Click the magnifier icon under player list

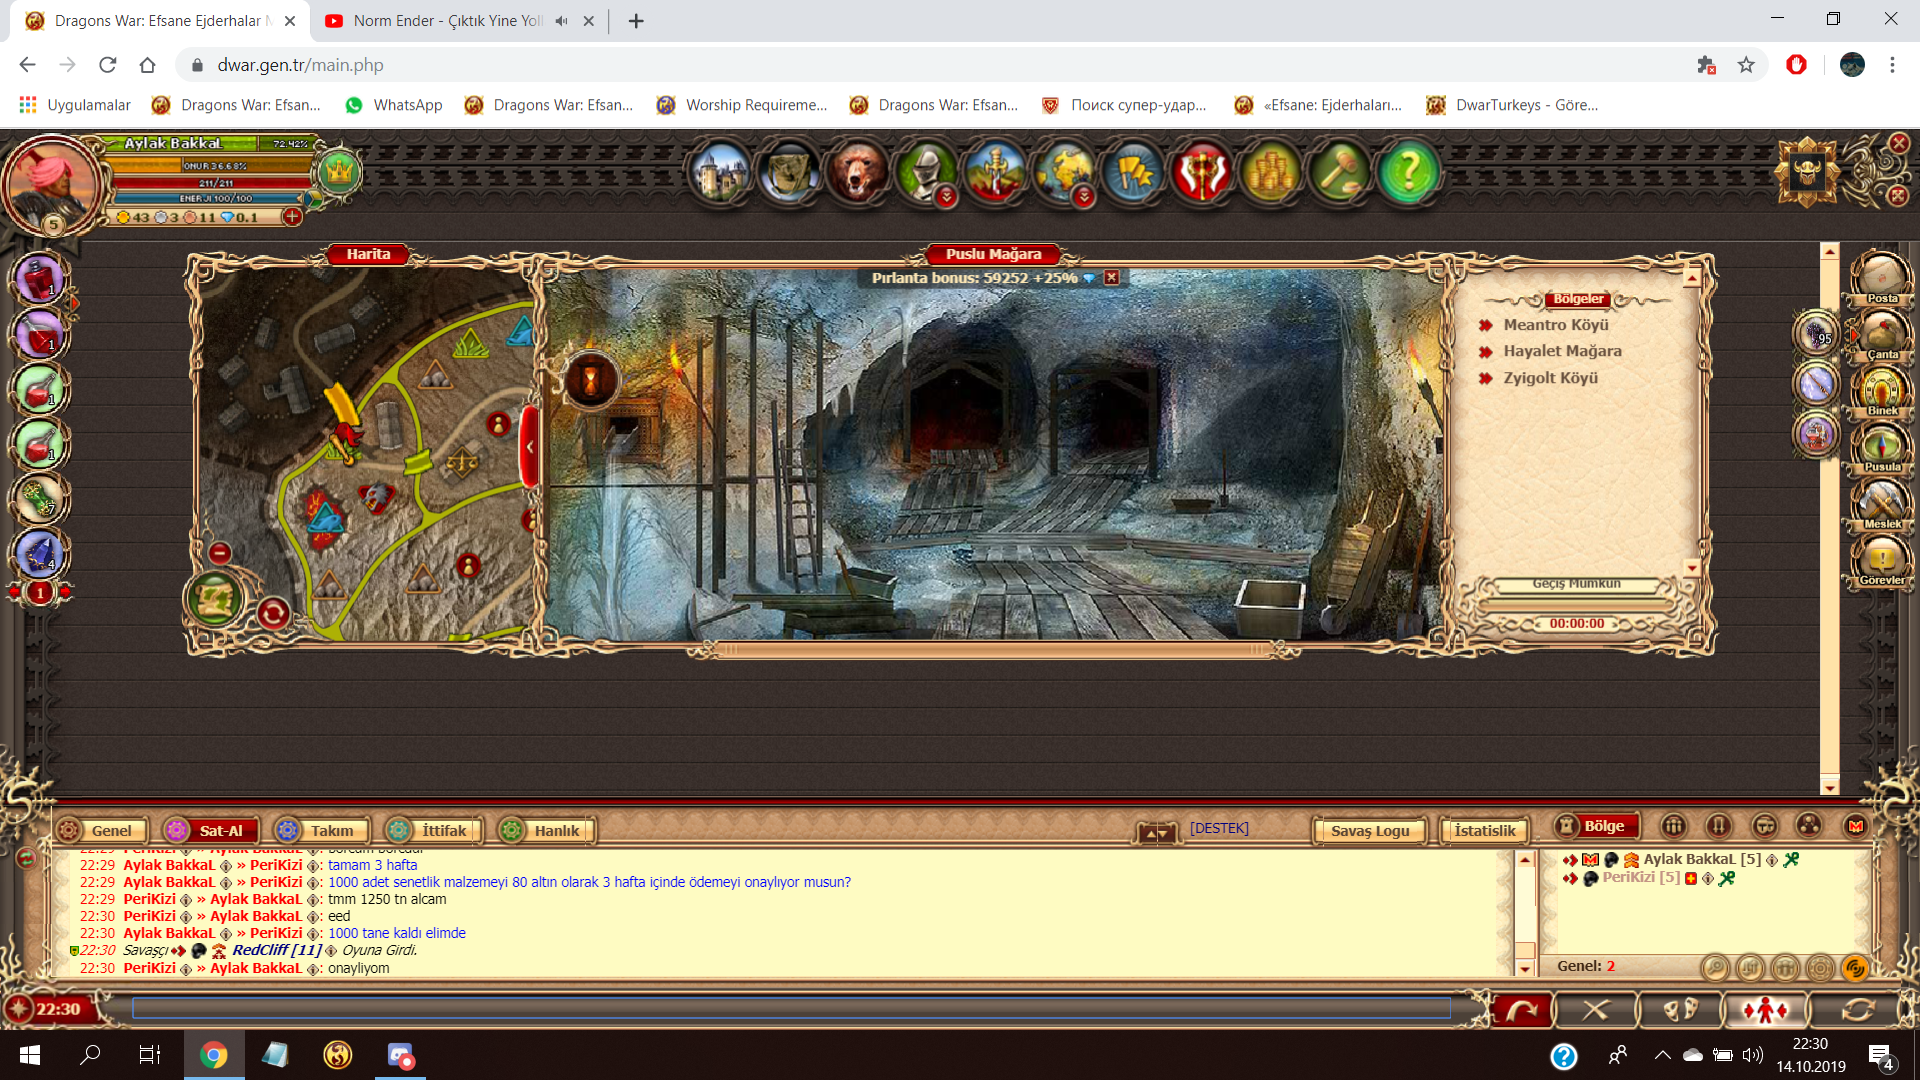coord(1714,967)
